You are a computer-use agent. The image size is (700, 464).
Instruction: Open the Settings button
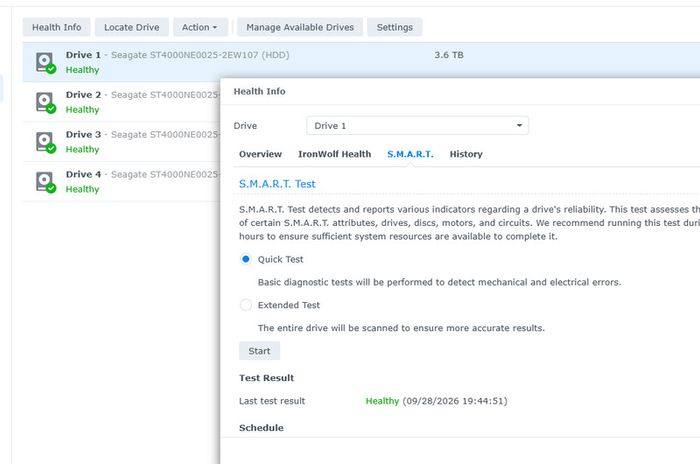coord(395,27)
